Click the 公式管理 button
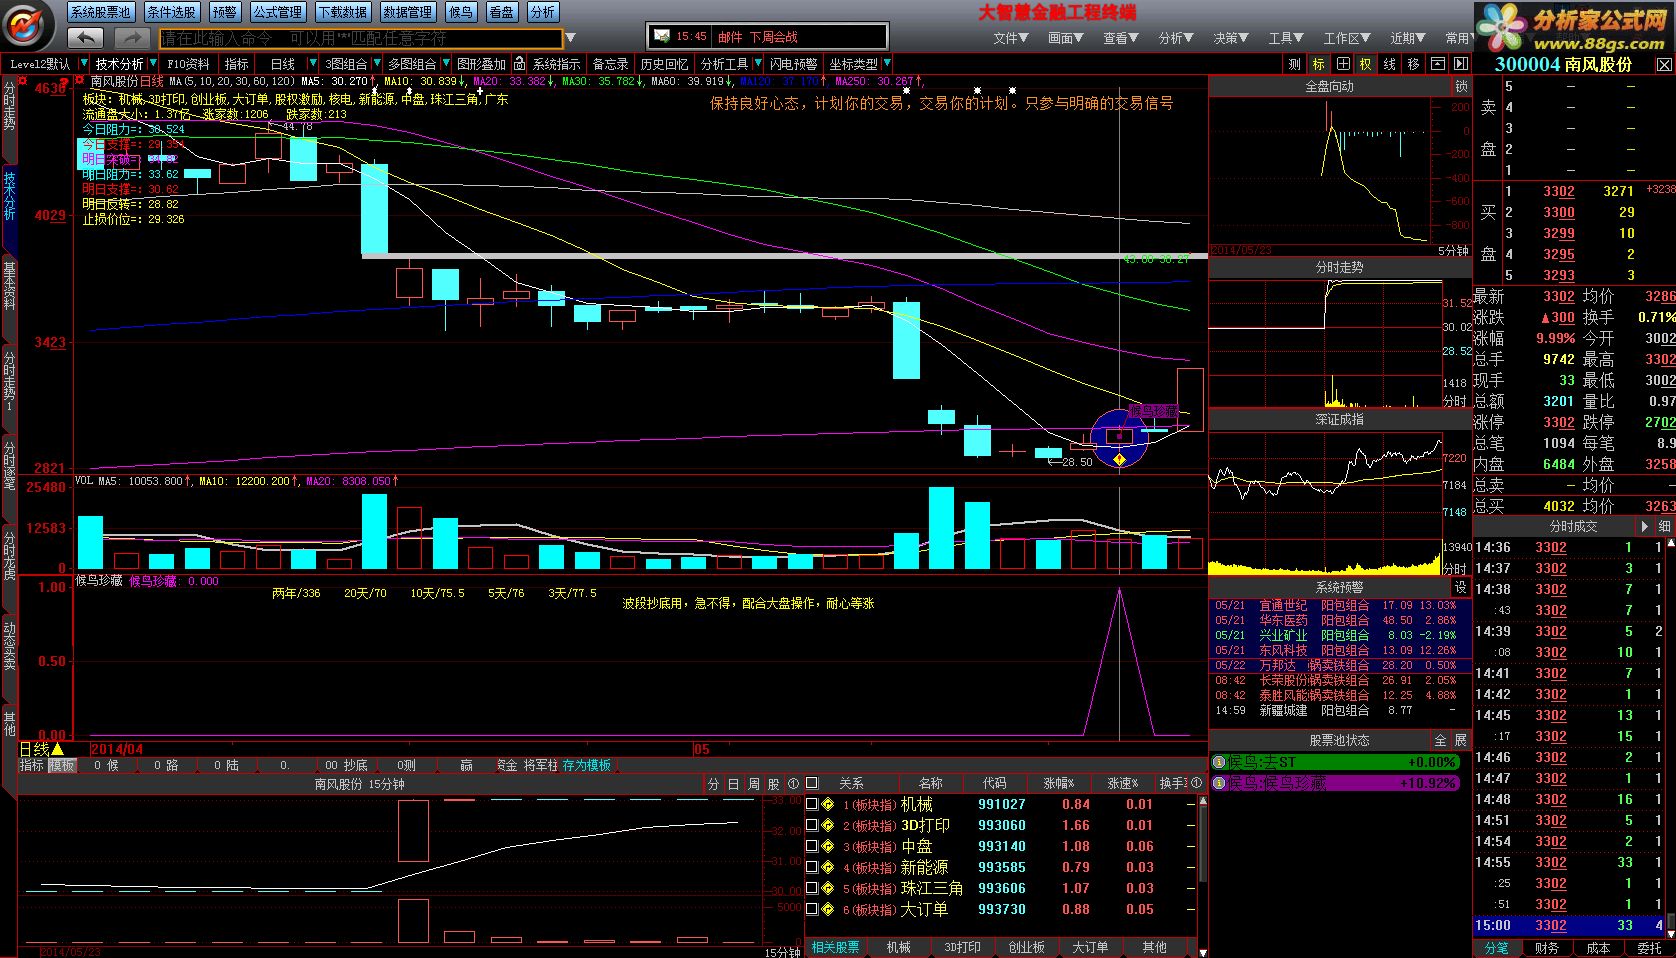Screen dimensions: 1676x958 click(x=277, y=12)
